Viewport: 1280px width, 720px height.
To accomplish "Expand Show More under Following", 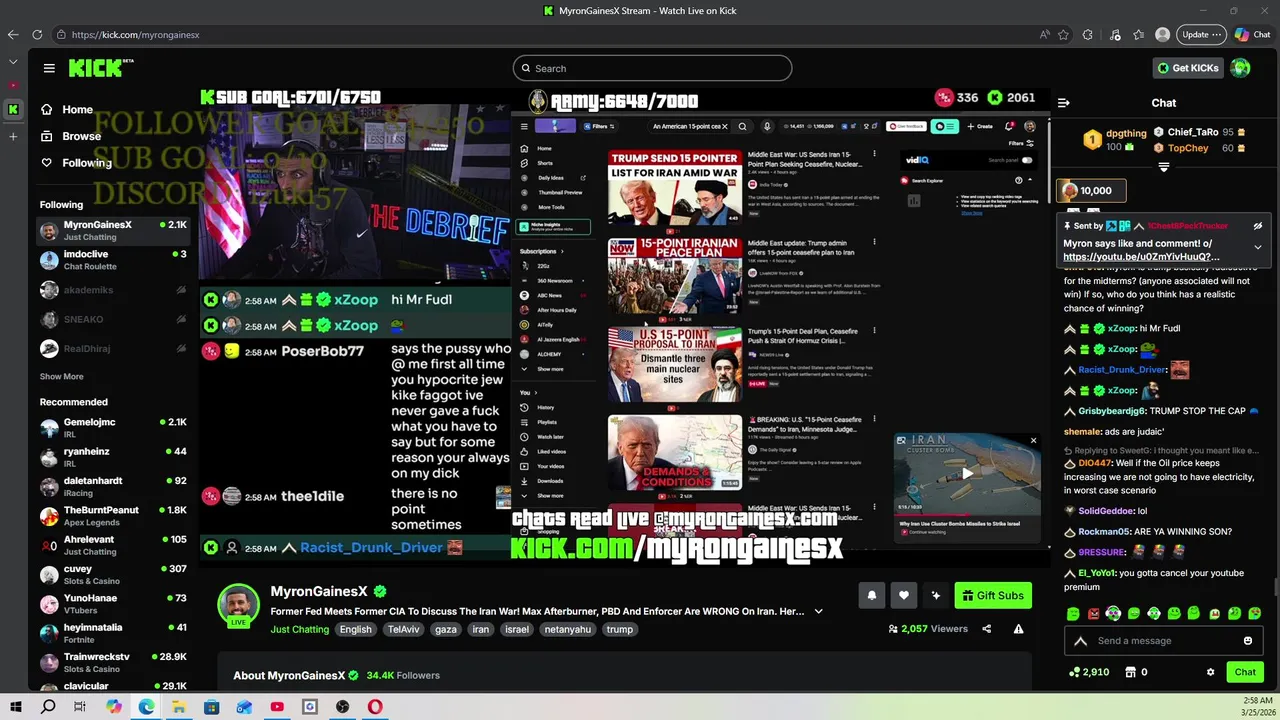I will click(x=61, y=376).
